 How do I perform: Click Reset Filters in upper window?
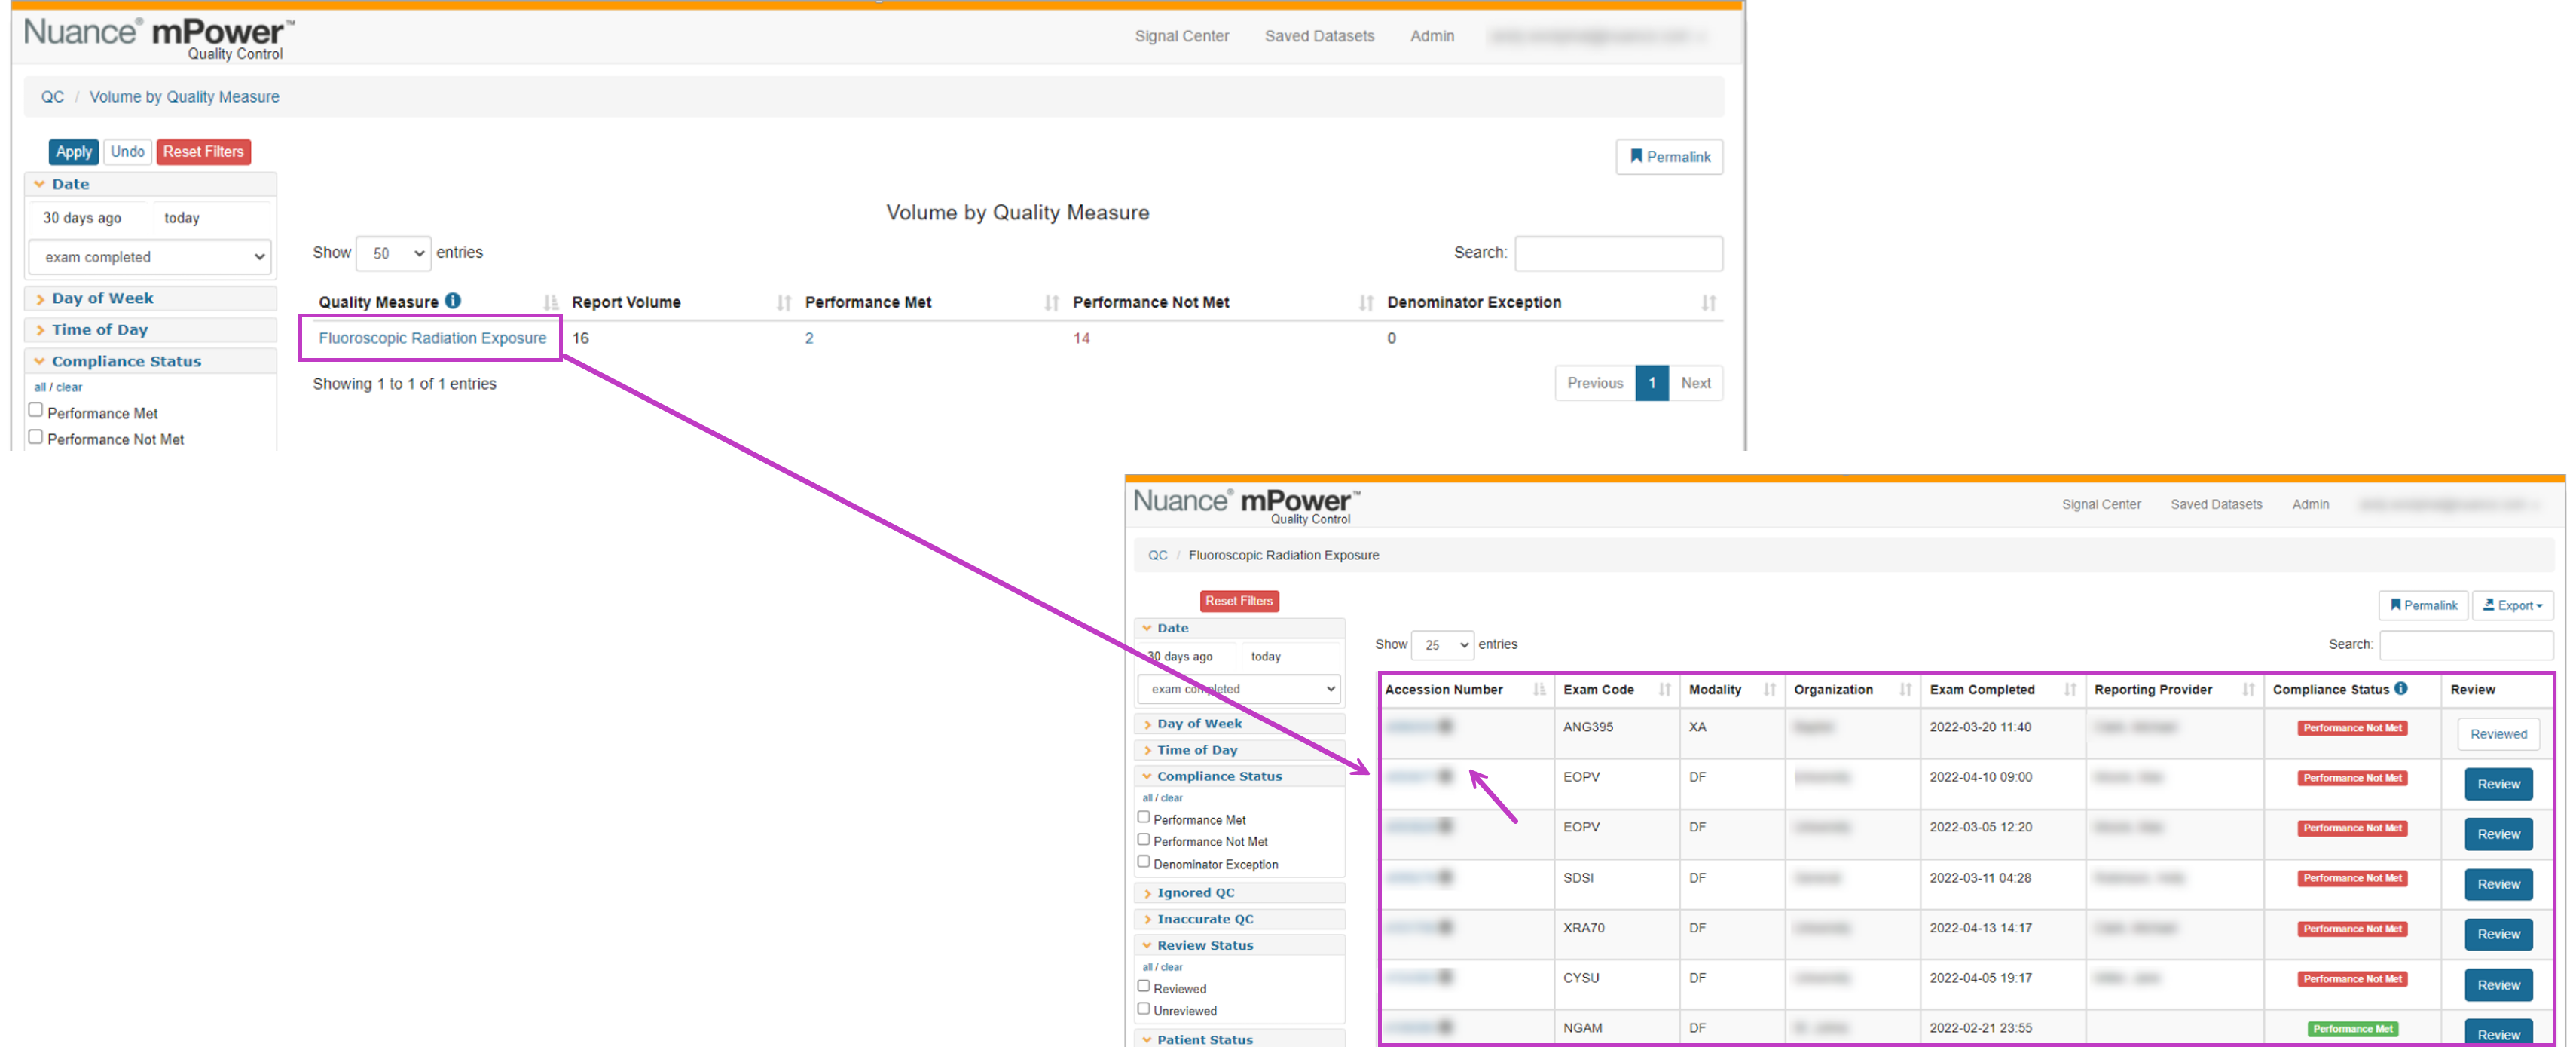[x=203, y=152]
